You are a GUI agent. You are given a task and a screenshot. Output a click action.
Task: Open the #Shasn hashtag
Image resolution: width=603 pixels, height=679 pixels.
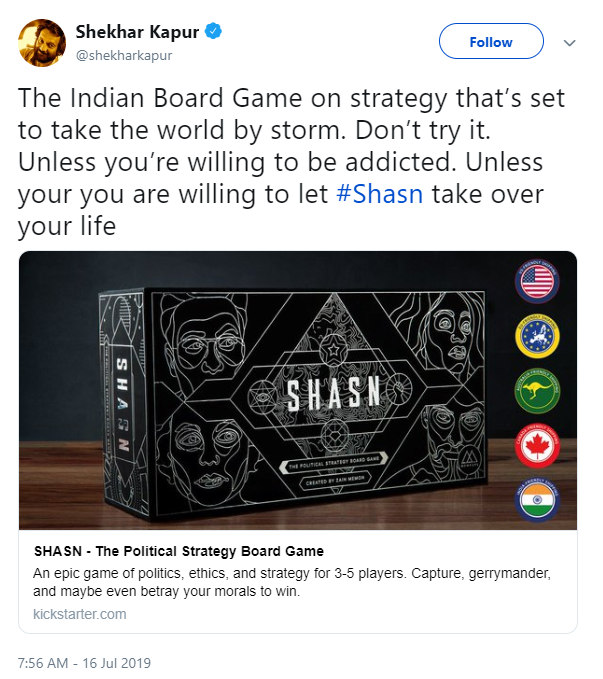(379, 194)
